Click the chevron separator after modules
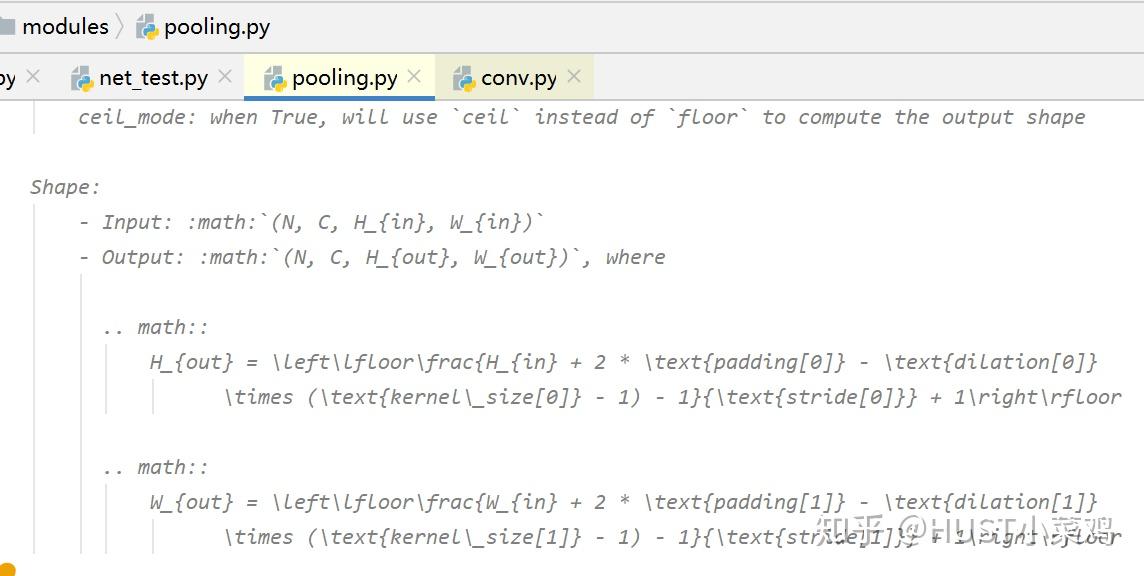 coord(121,27)
